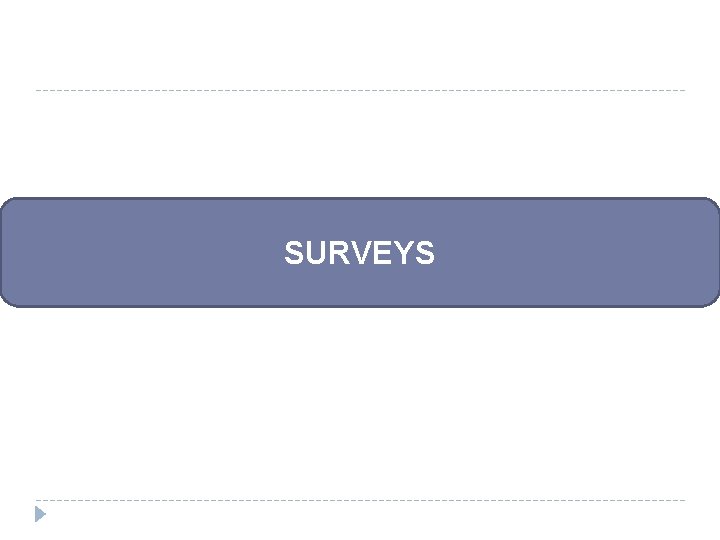Click the banner's bottom-left rounded corner
This screenshot has width=720, height=540.
8,299
